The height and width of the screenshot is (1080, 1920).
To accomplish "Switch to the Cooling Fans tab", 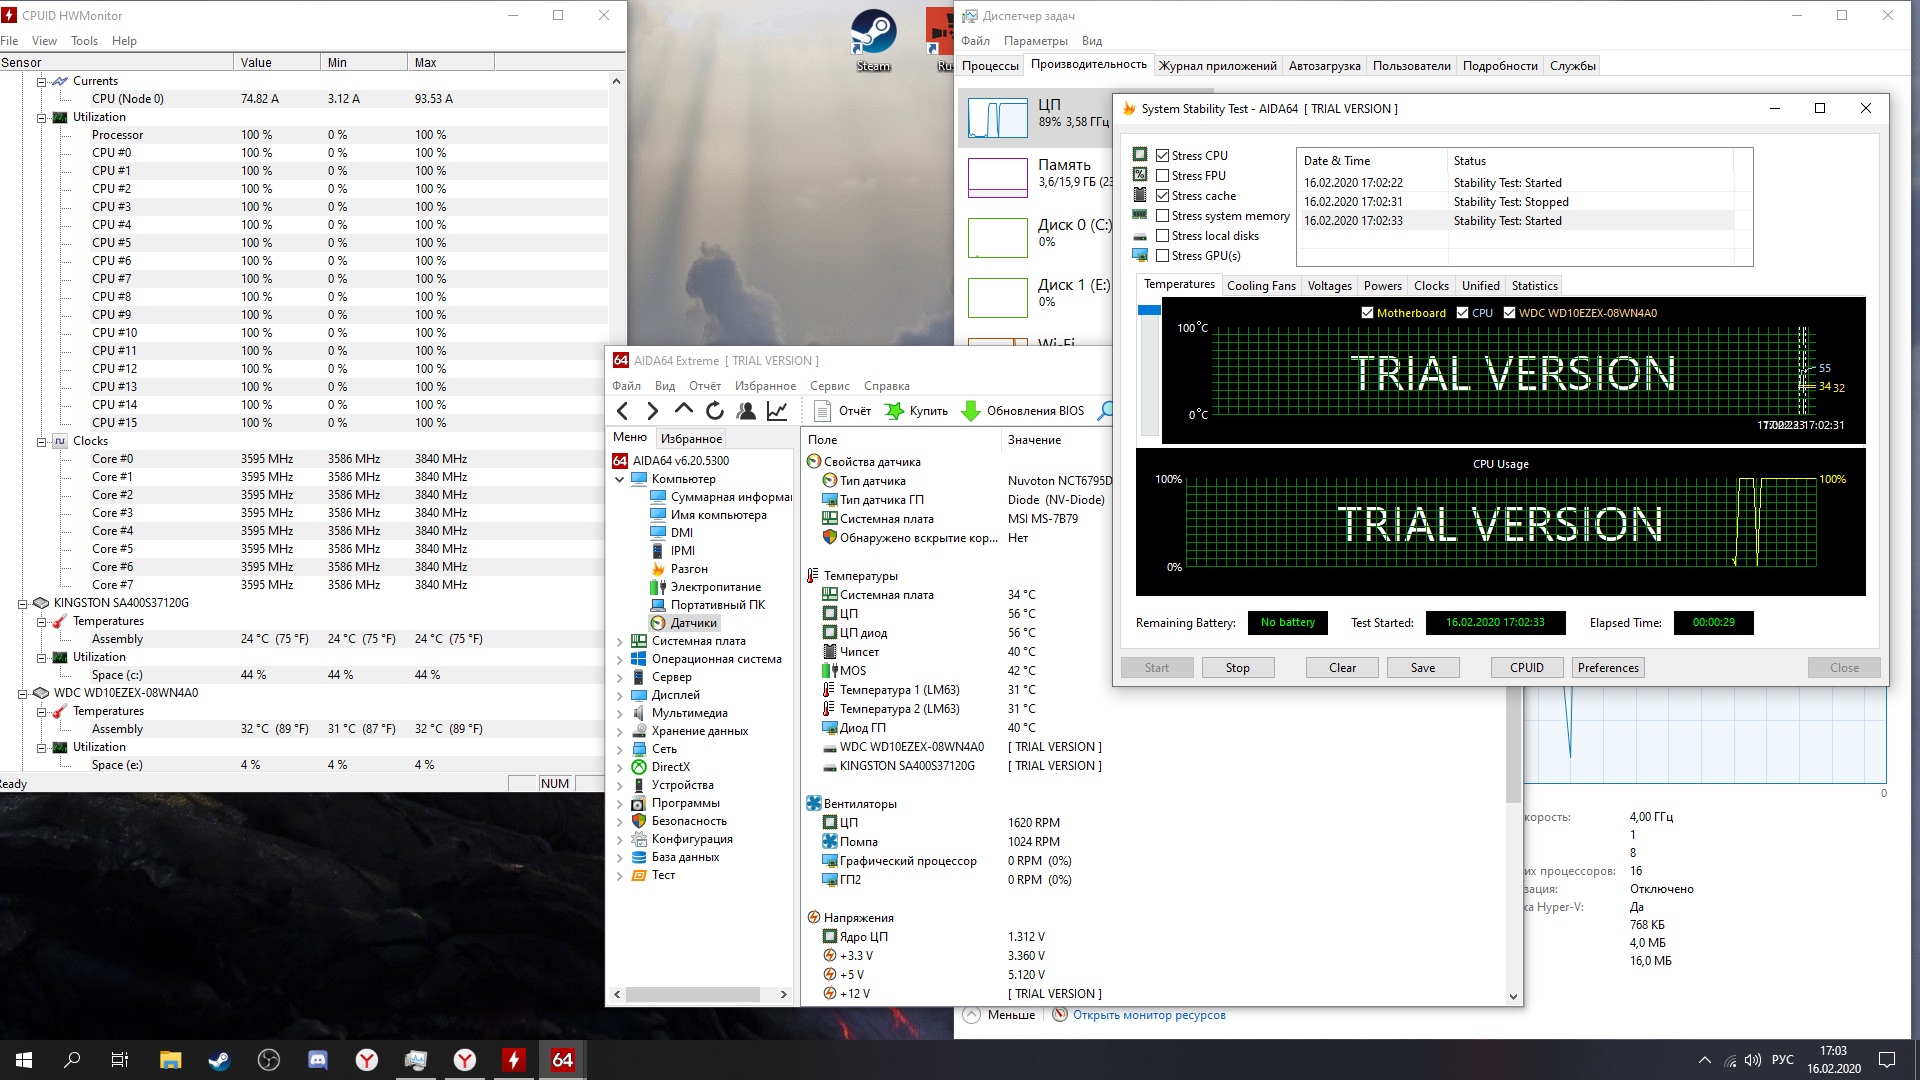I will [x=1260, y=286].
